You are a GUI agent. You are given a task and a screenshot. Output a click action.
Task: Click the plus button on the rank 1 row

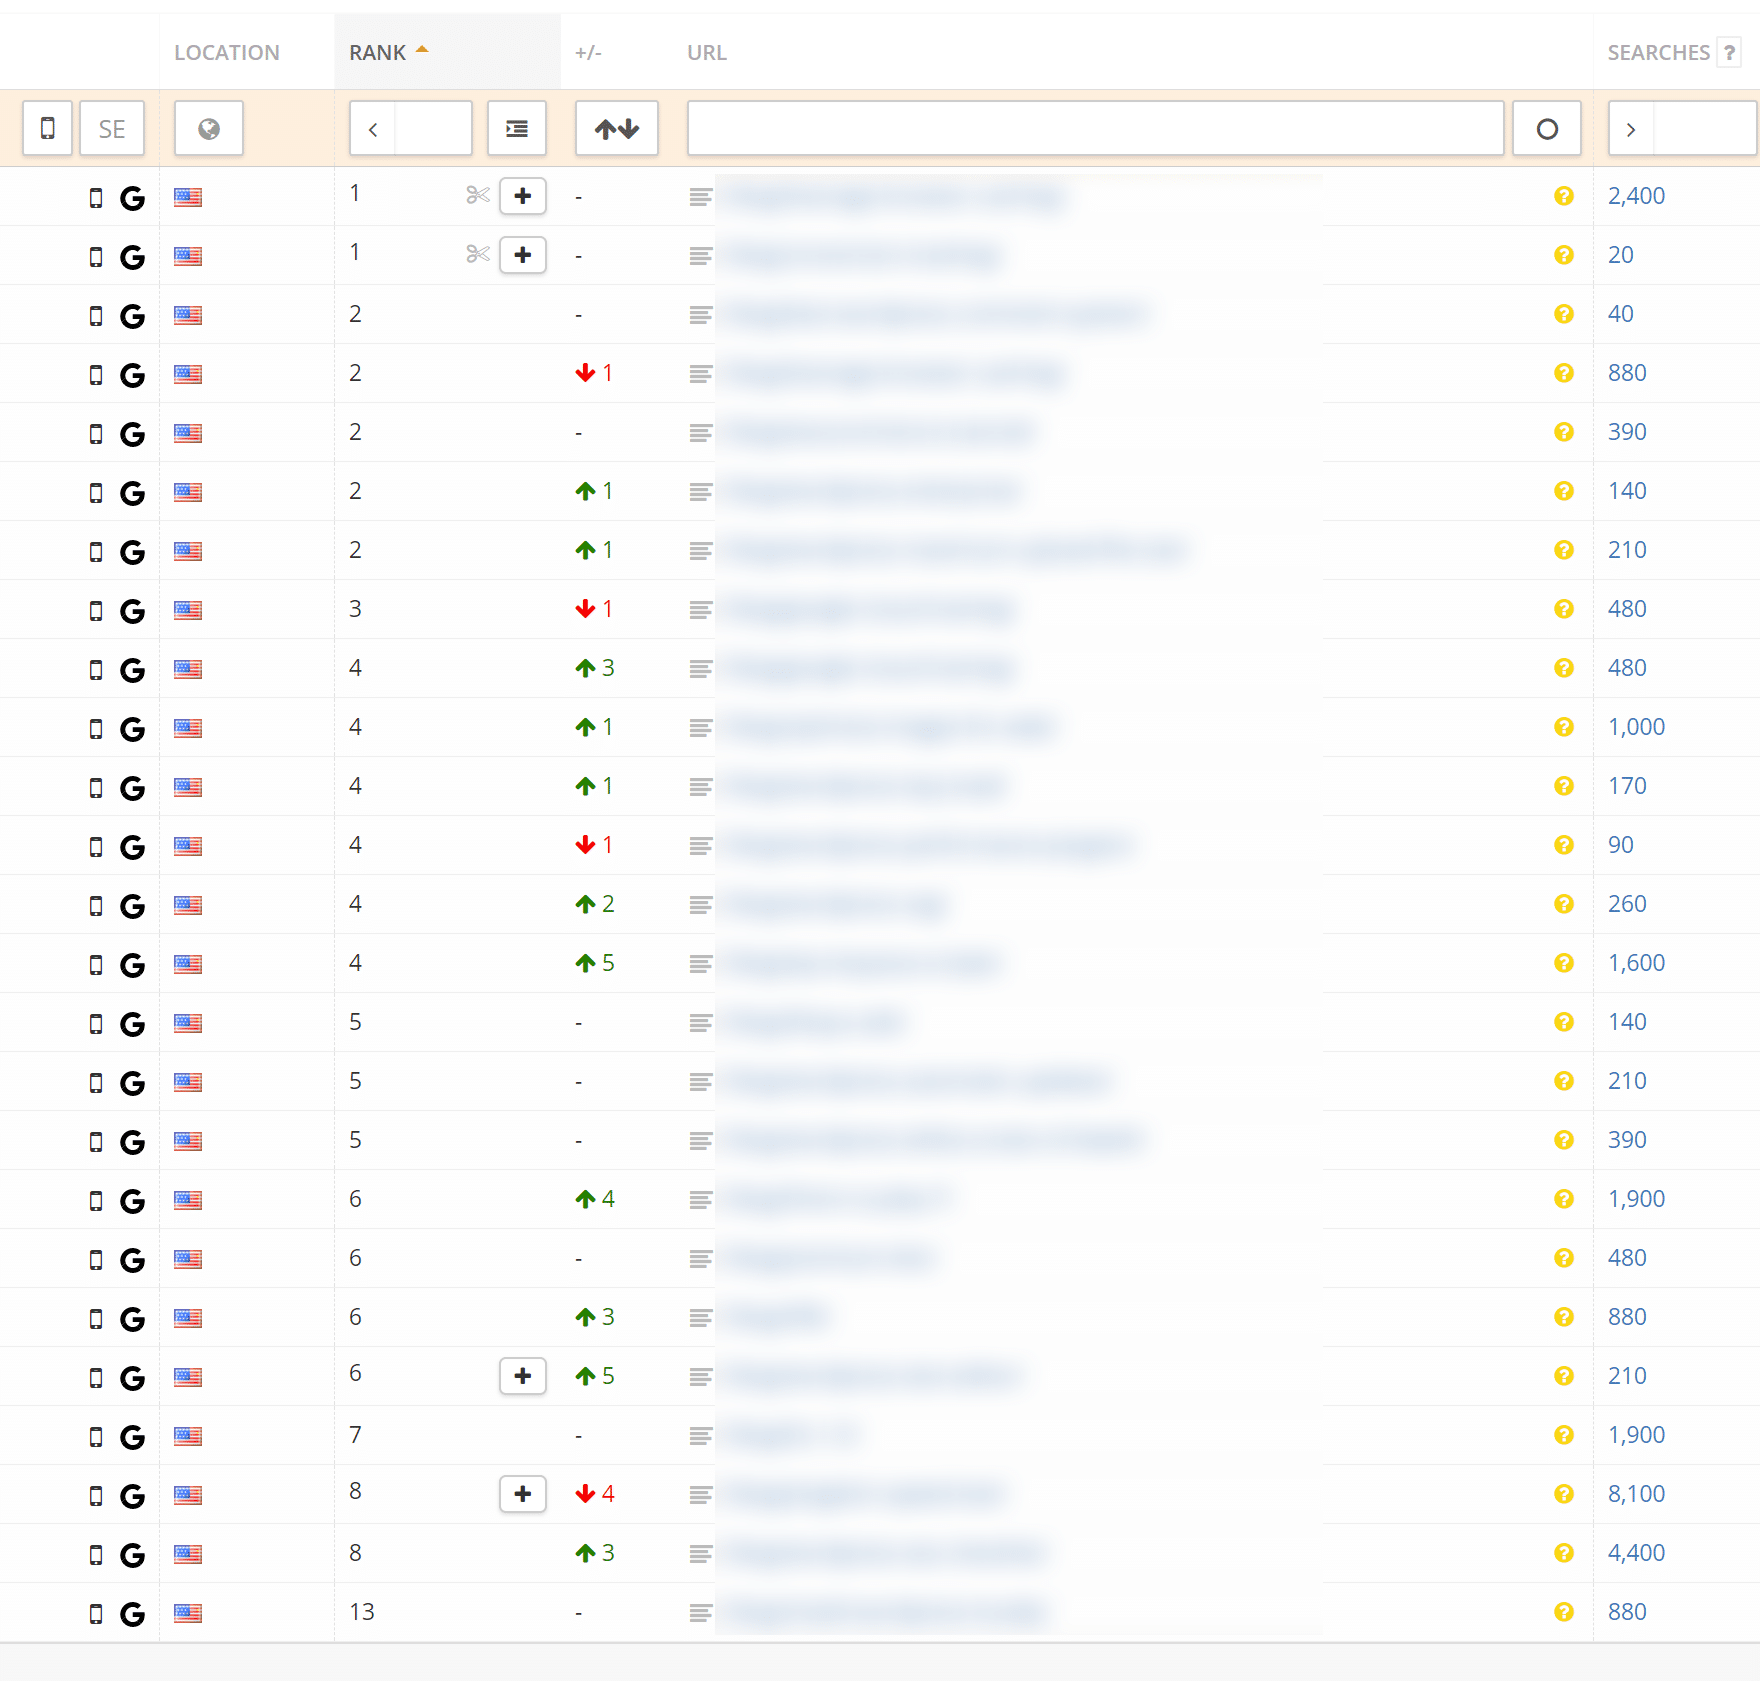522,196
